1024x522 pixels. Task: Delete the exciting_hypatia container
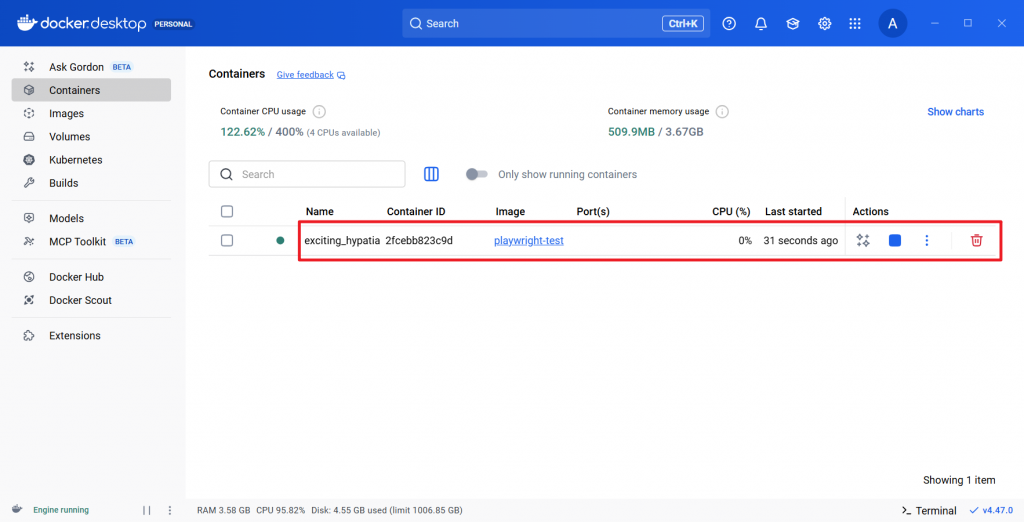click(x=976, y=240)
